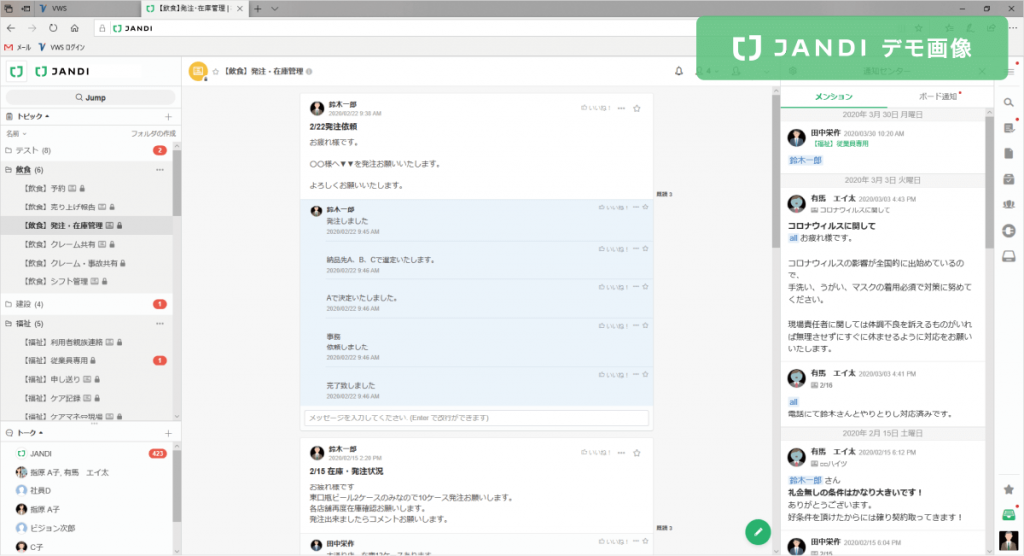This screenshot has height=556, width=1024.
Task: Click the comment message input field
Action: tap(477, 417)
